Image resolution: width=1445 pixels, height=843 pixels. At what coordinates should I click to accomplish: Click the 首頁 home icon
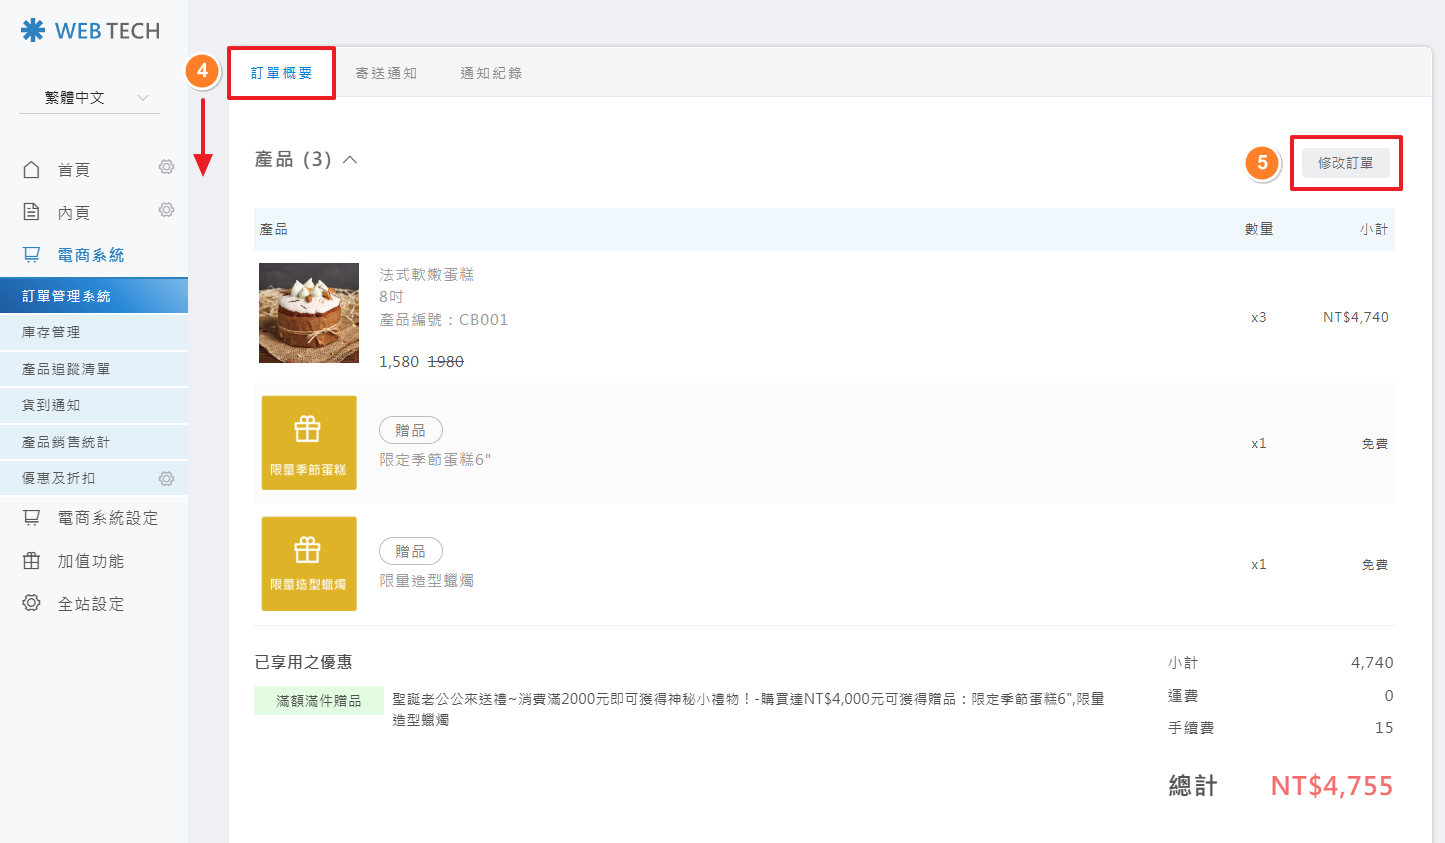tap(32, 170)
